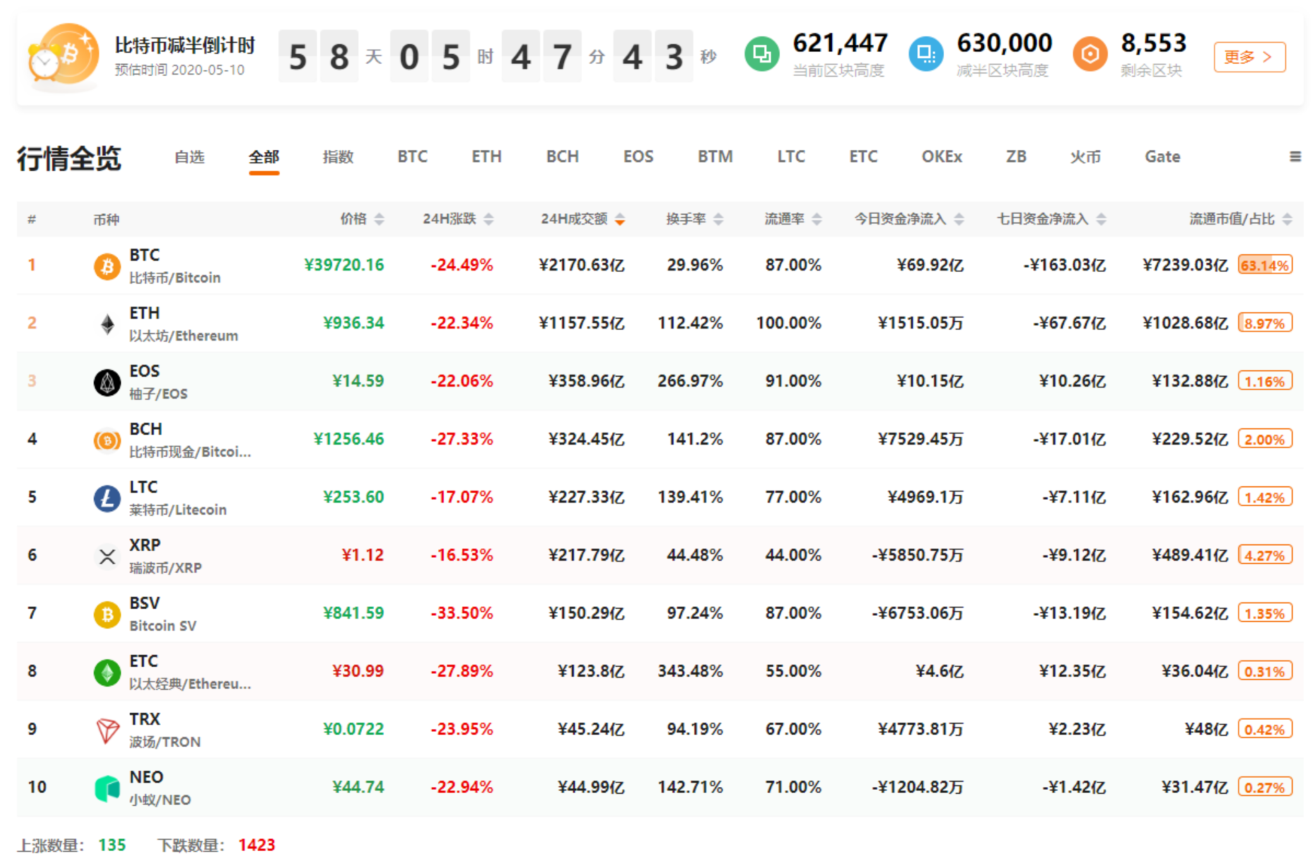The height and width of the screenshot is (868, 1316).
Task: Click the rising count 135
Action: (x=112, y=845)
